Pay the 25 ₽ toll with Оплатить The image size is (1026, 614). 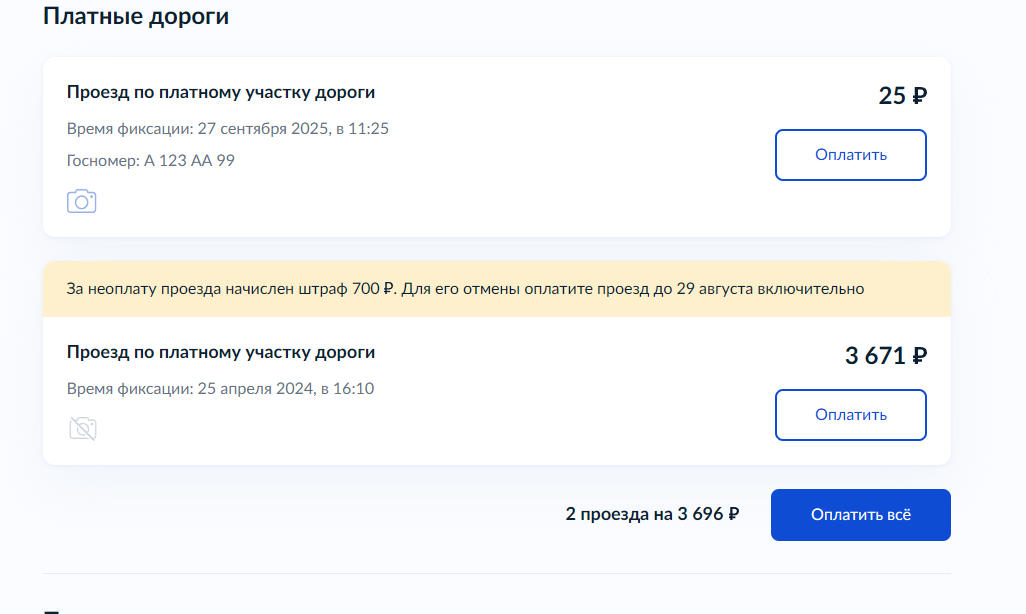851,155
